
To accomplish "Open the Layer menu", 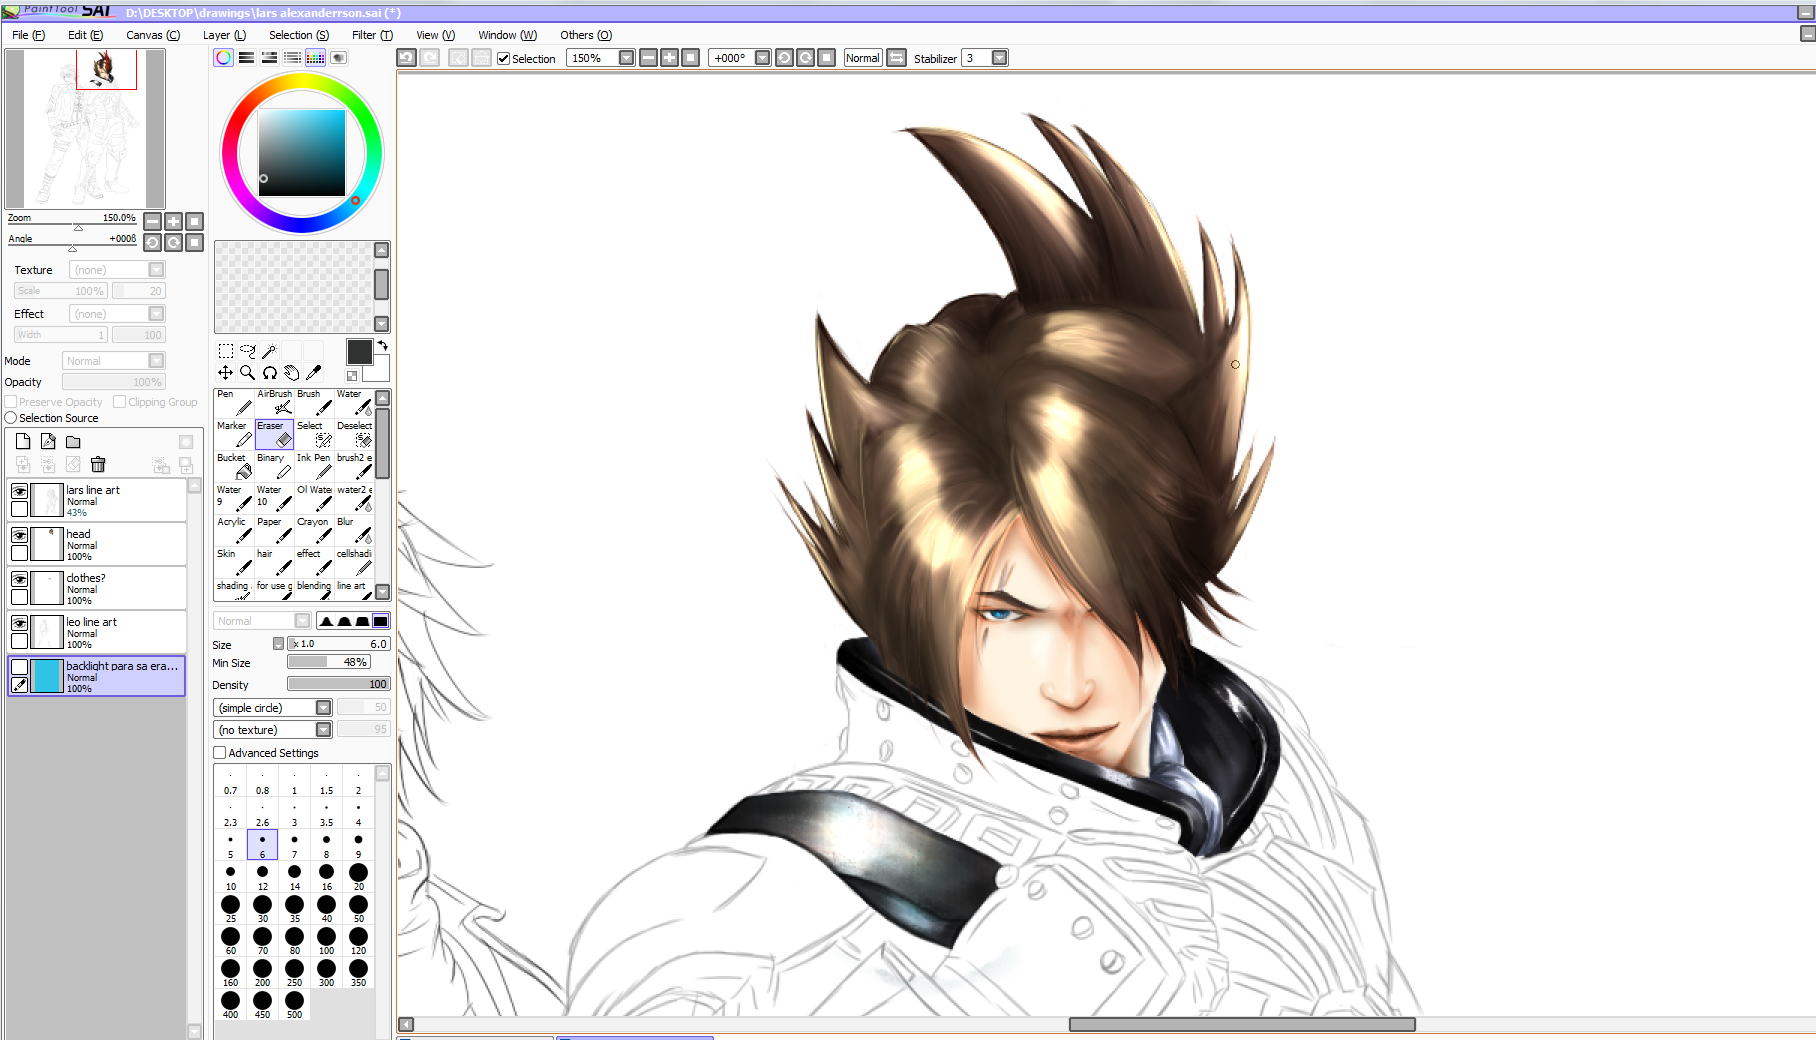I will 224,35.
